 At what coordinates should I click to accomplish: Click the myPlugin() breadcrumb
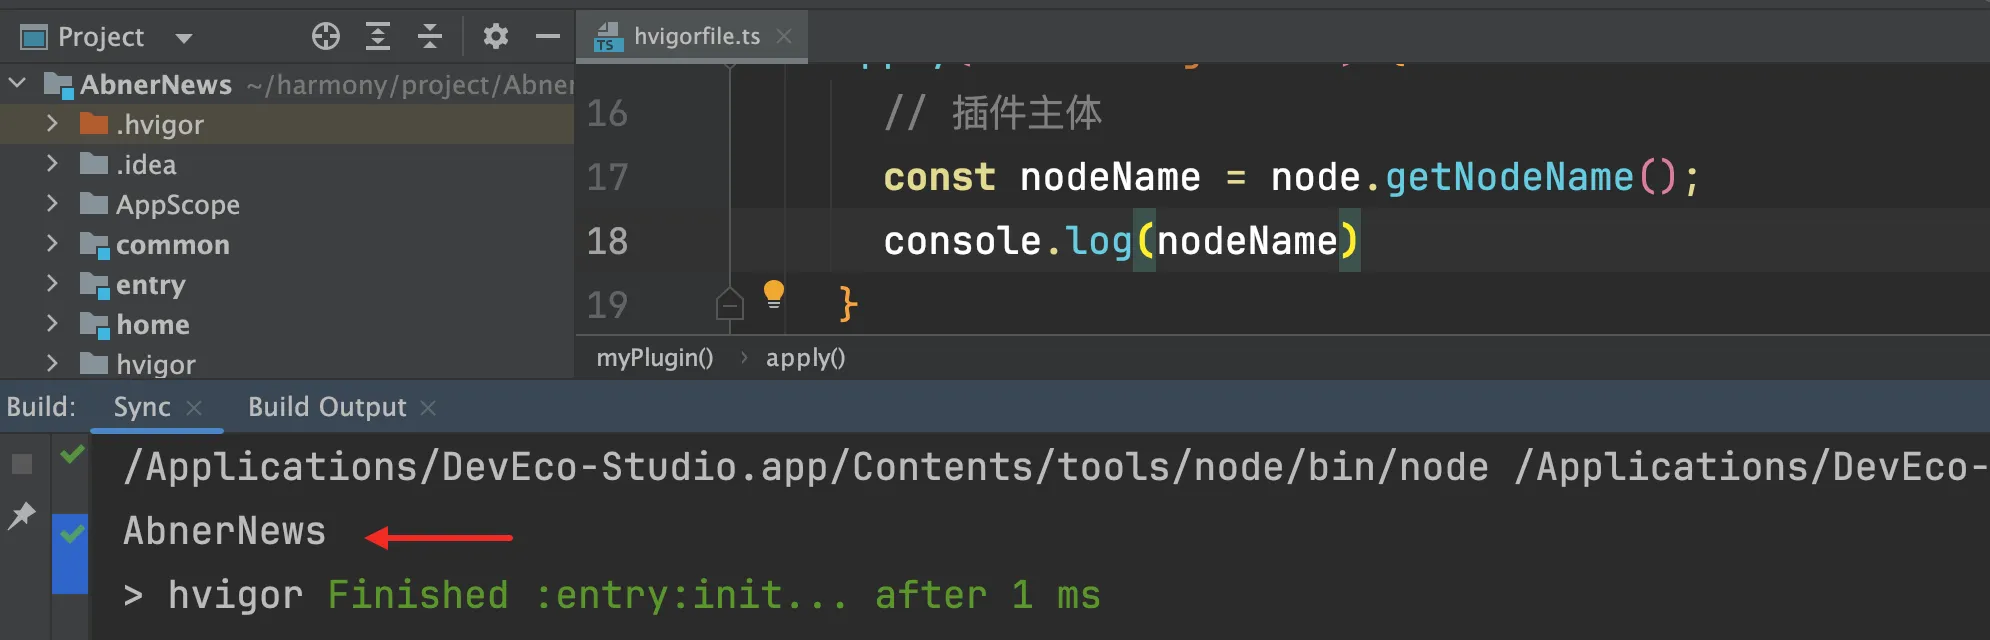pos(655,358)
